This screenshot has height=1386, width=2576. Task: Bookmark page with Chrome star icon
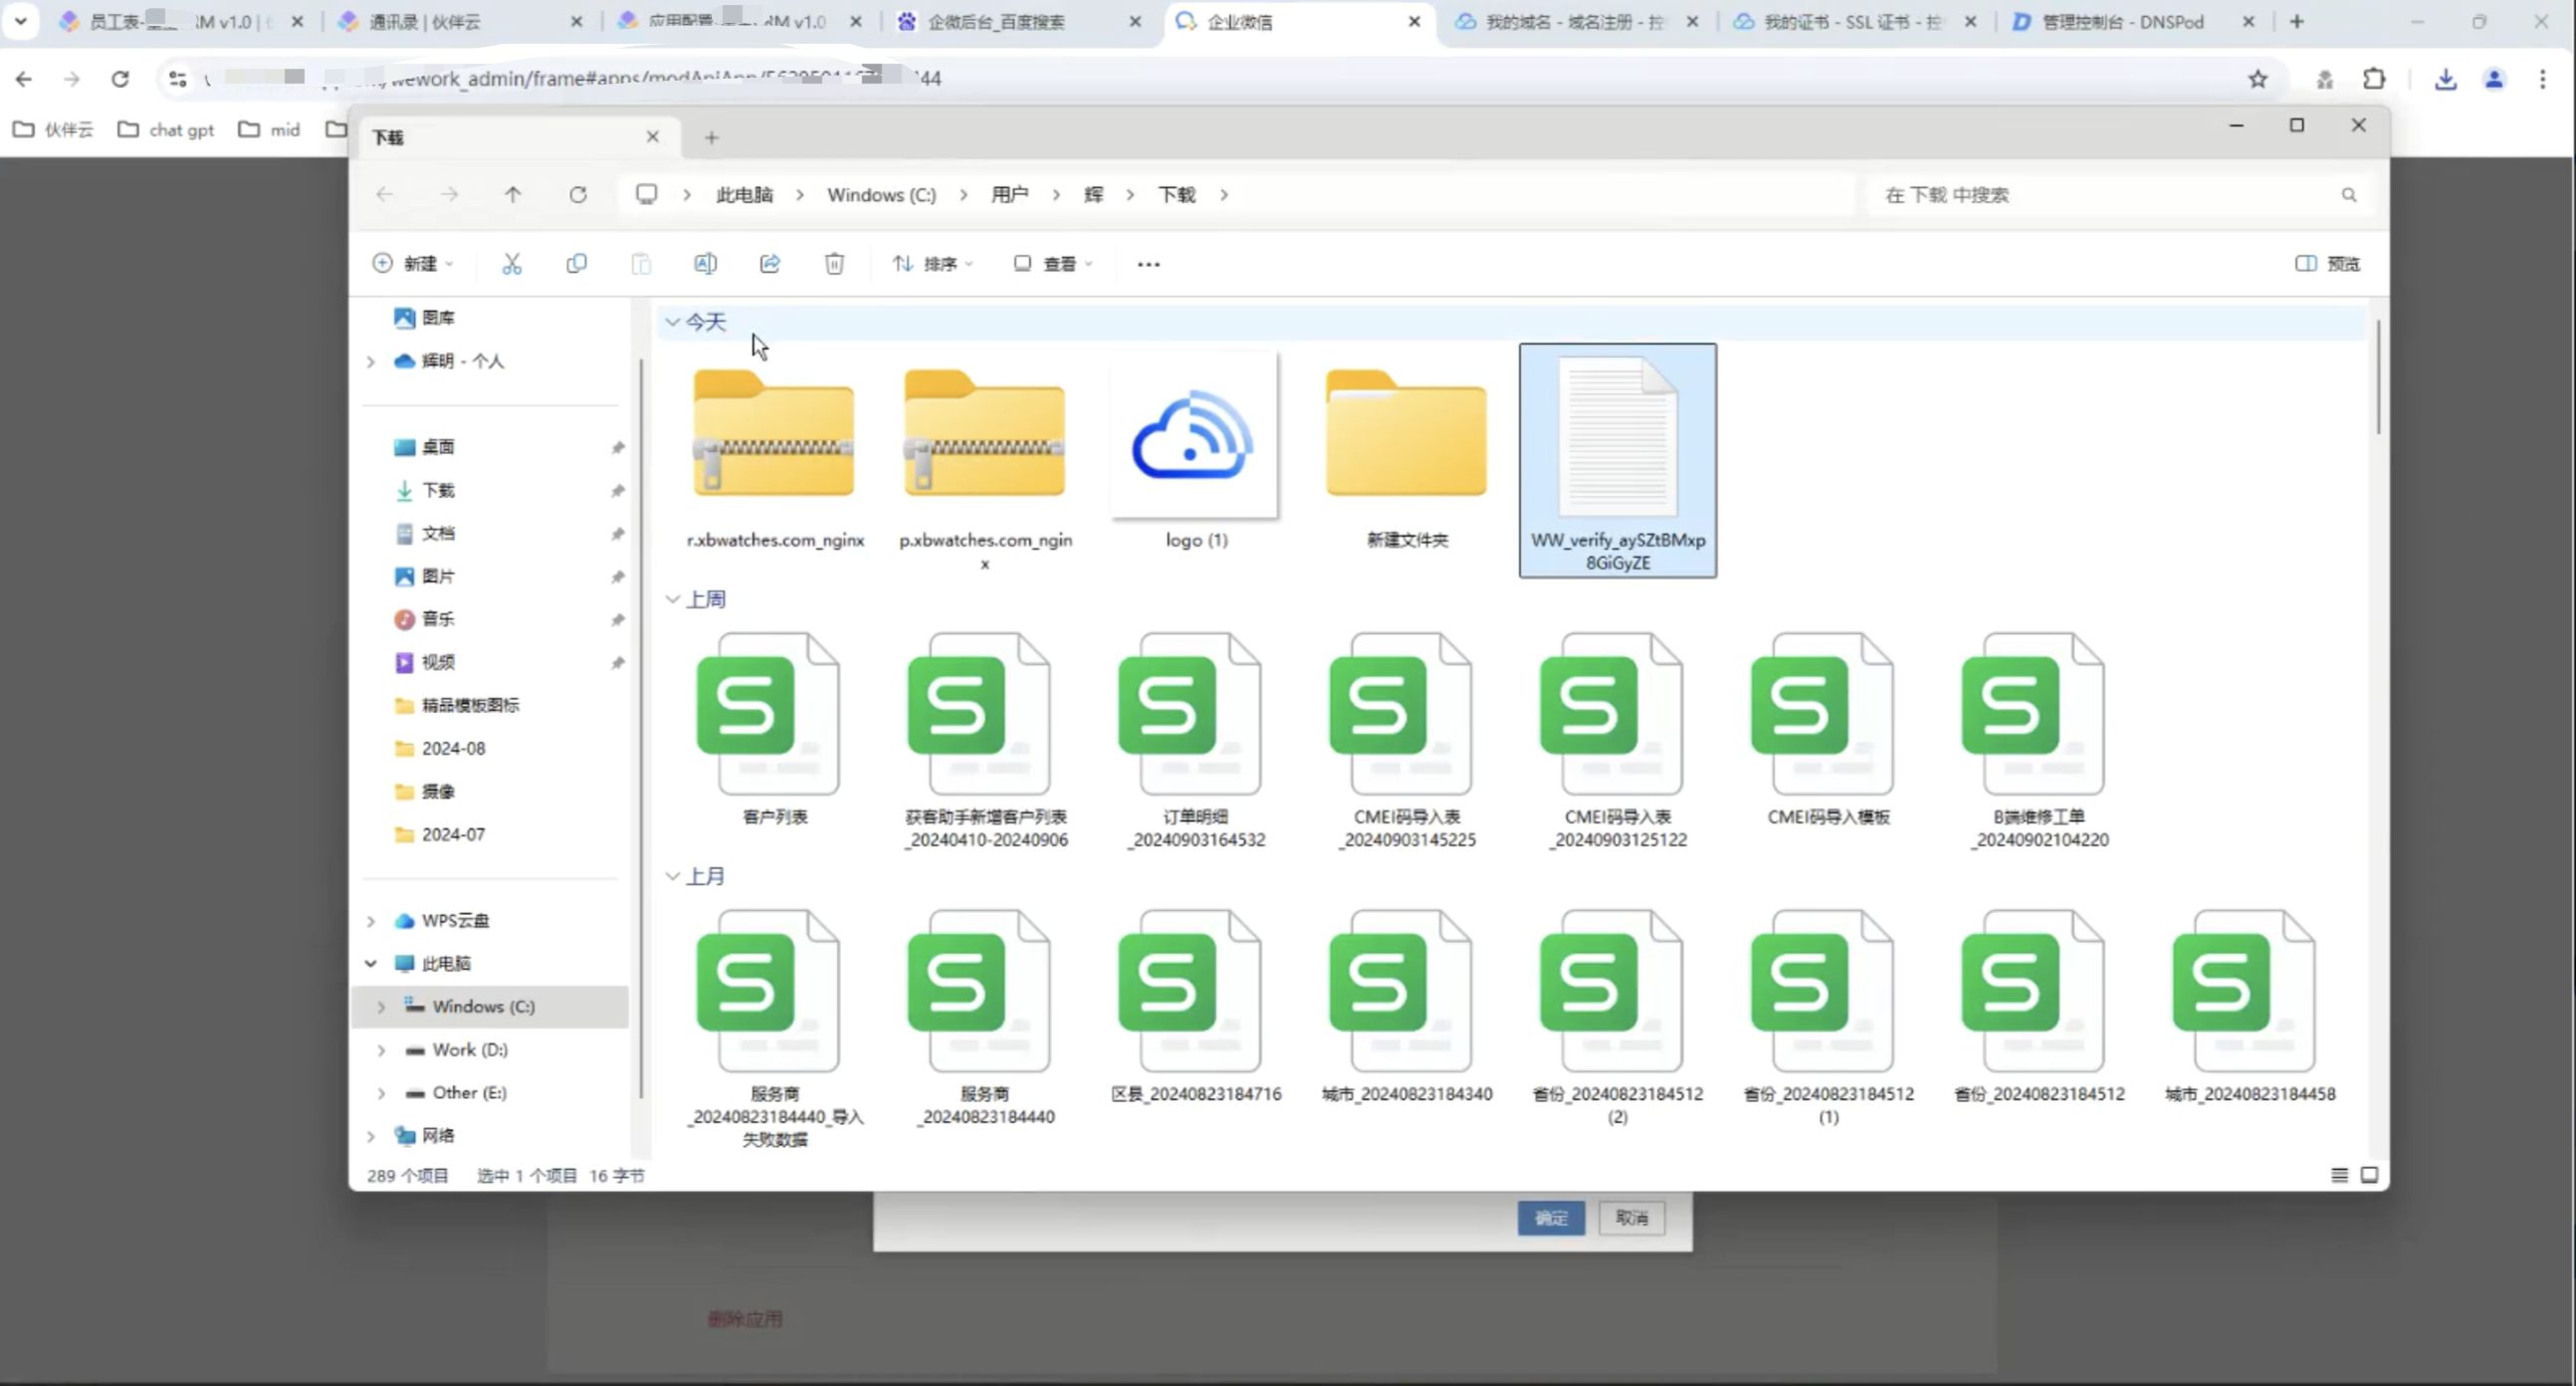click(2258, 79)
